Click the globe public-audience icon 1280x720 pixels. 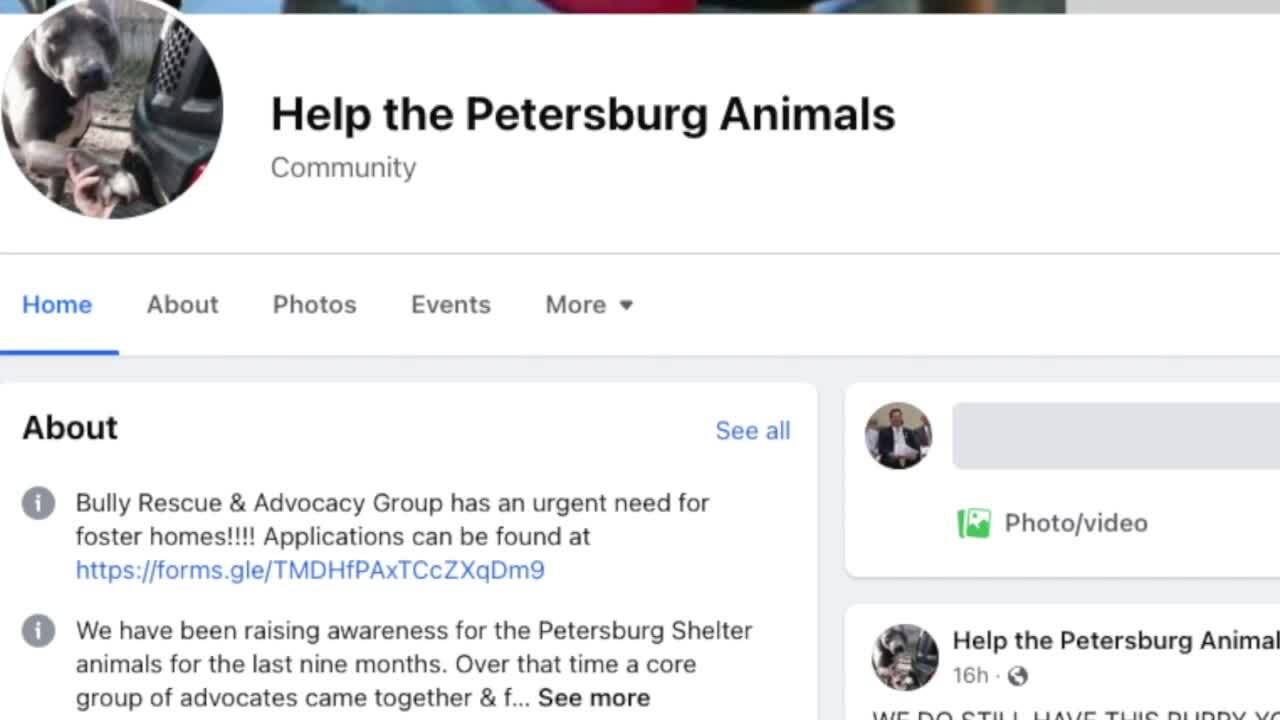coord(1018,676)
